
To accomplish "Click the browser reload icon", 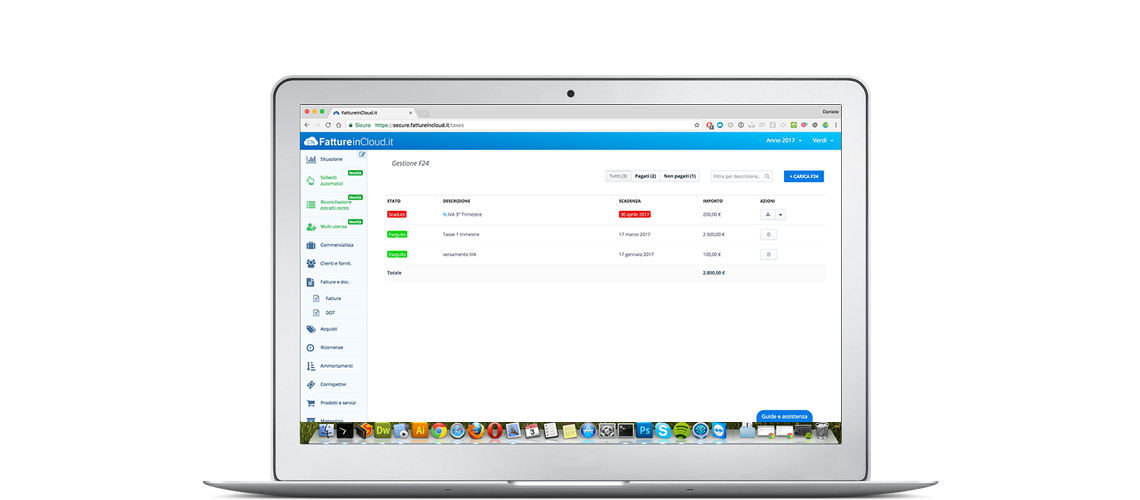I will click(328, 125).
